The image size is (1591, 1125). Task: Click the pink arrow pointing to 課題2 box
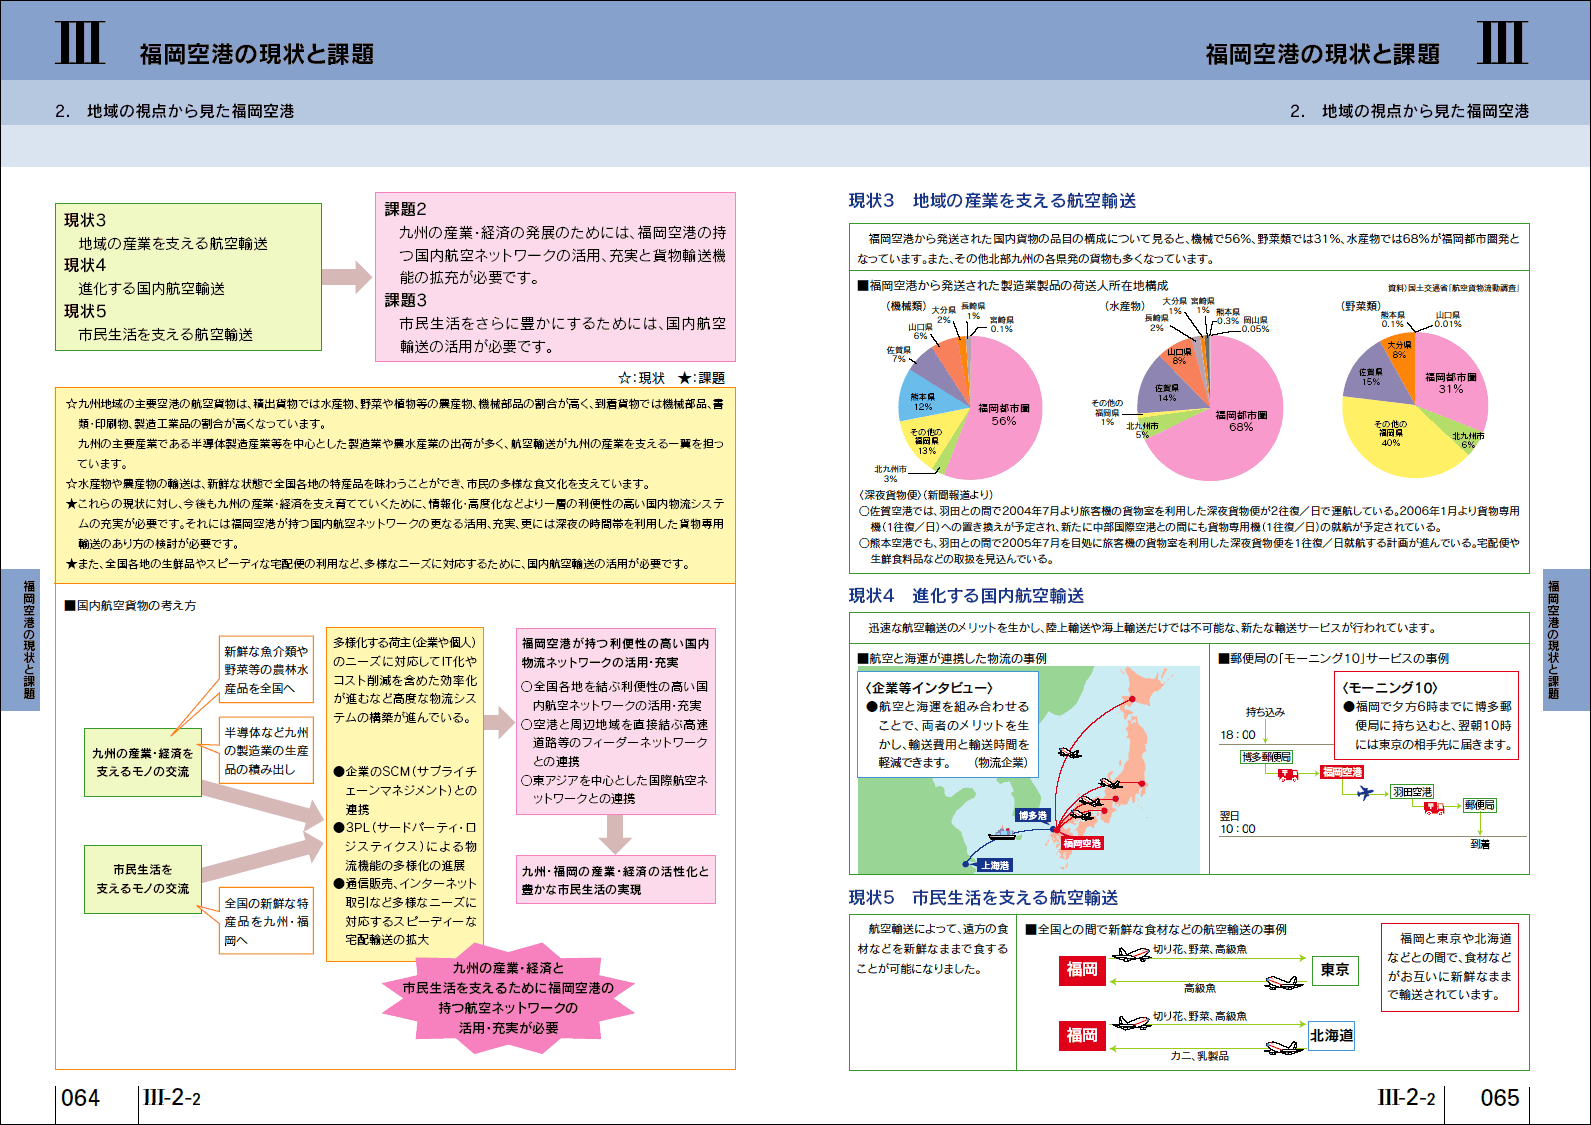[347, 277]
